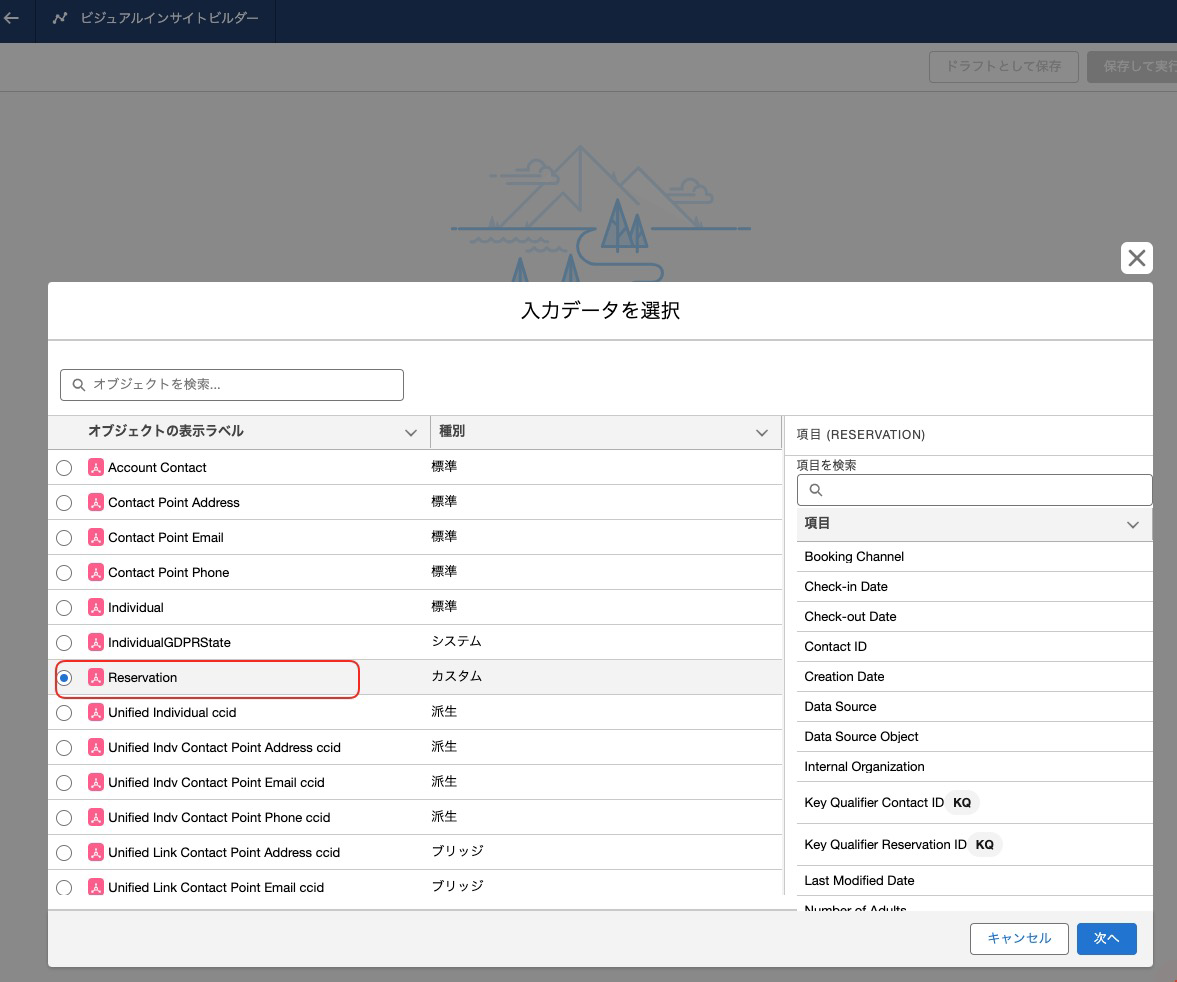Click the magnifier icon in object search
Viewport: 1177px width, 982px height.
pyautogui.click(x=78, y=384)
